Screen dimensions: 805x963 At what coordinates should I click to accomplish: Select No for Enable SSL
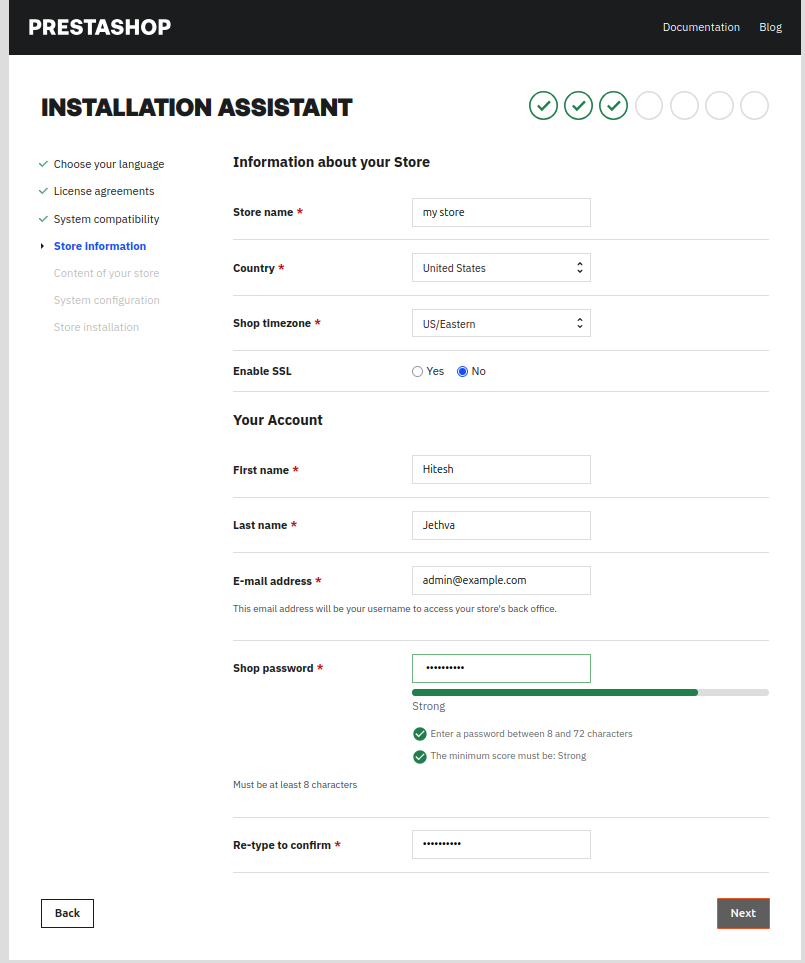point(462,371)
